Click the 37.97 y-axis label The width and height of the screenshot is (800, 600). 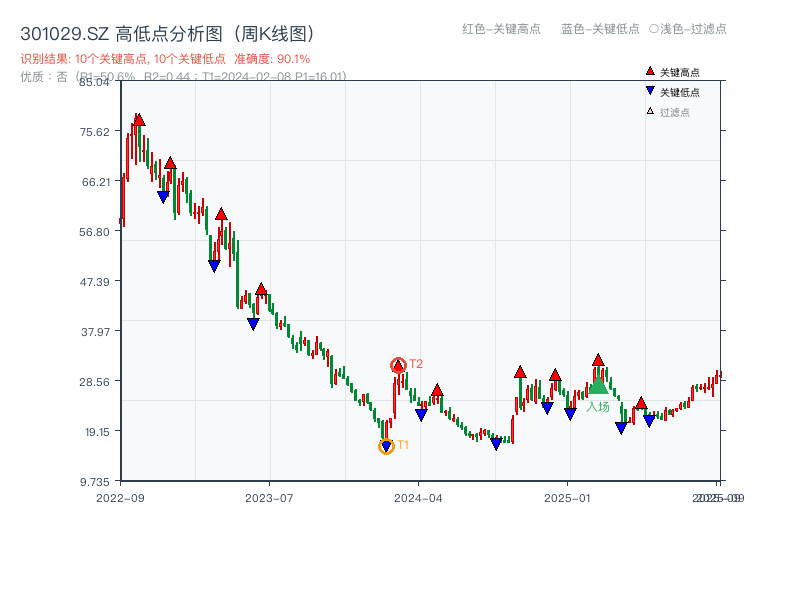coord(95,332)
